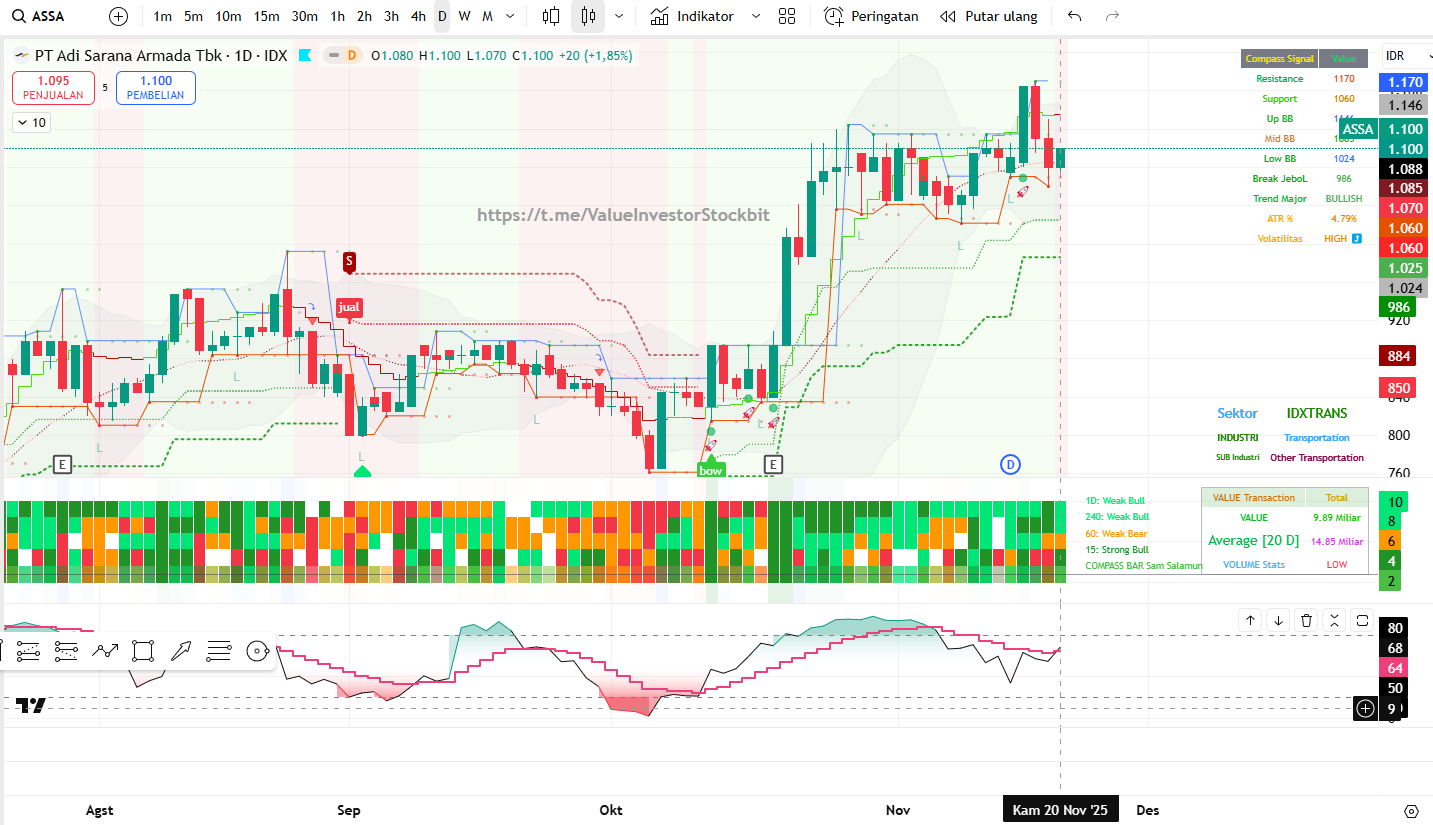Open indicator templates grid icon
Image resolution: width=1433 pixels, height=825 pixels.
787,16
